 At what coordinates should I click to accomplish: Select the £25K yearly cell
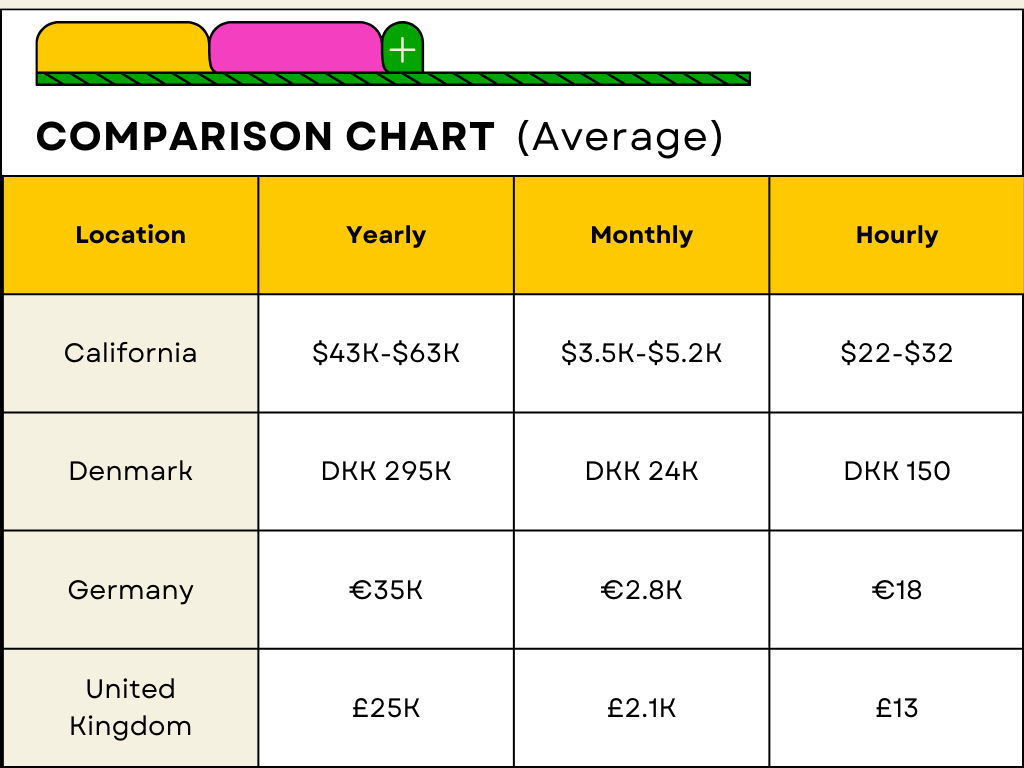click(386, 708)
